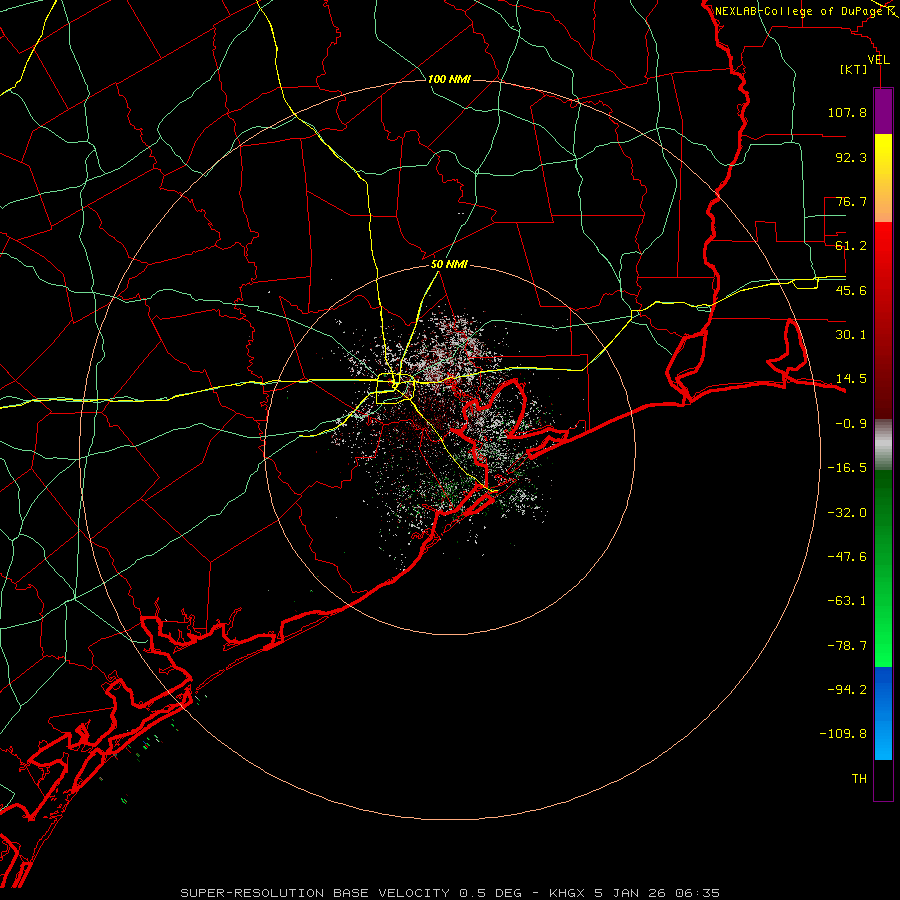Screen dimensions: 900x900
Task: Select the 14.5 velocity scale value
Action: pos(851,379)
